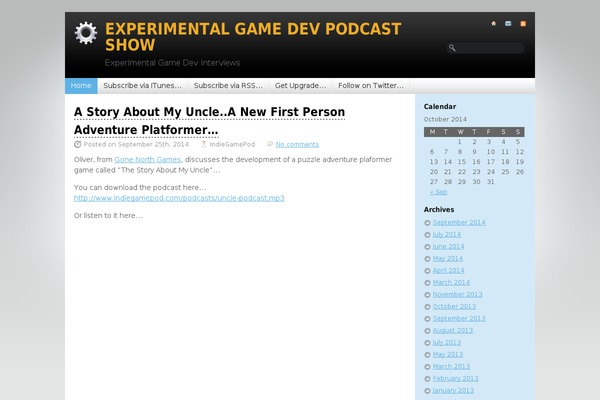Open July 2013 archive
Screen dimensions: 600x400
447,343
